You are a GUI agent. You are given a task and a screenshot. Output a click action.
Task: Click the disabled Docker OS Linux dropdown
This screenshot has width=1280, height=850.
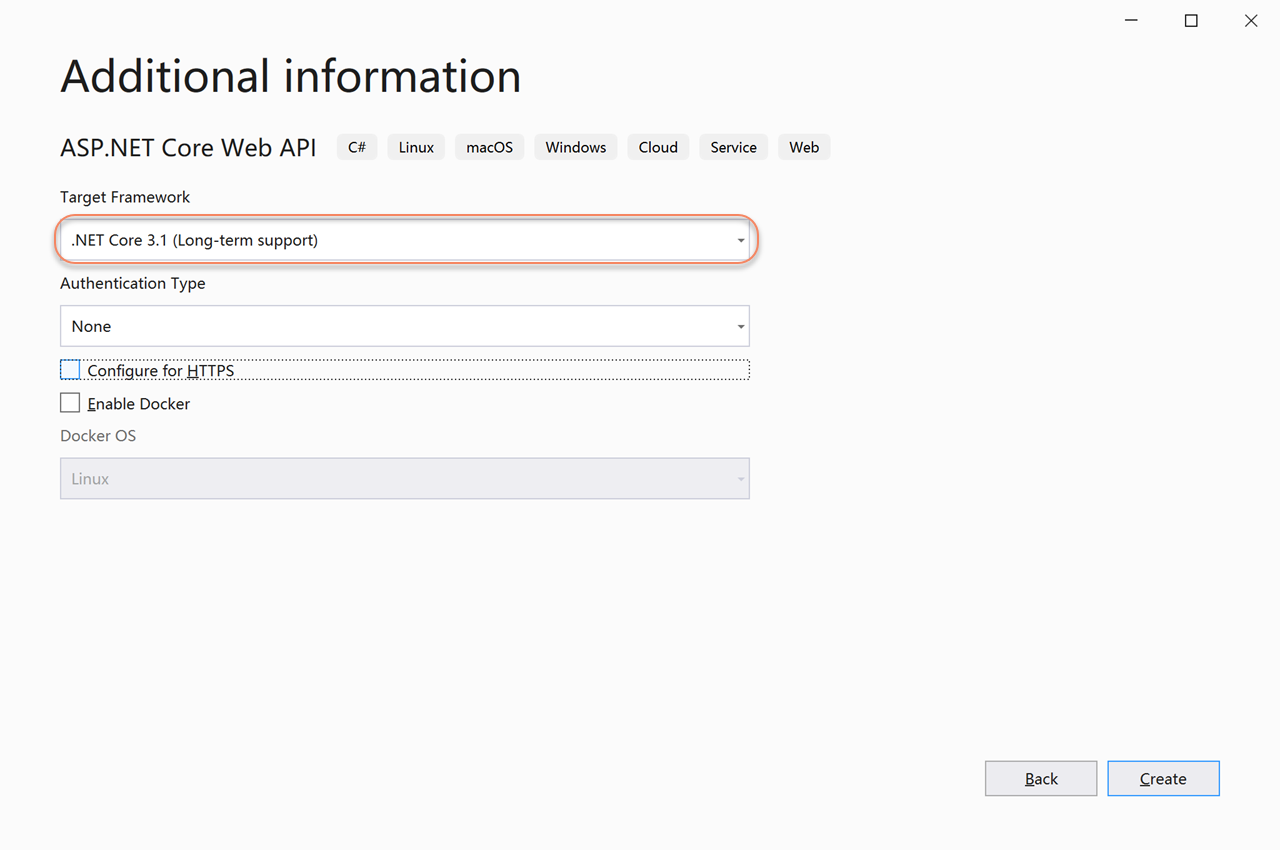tap(404, 478)
